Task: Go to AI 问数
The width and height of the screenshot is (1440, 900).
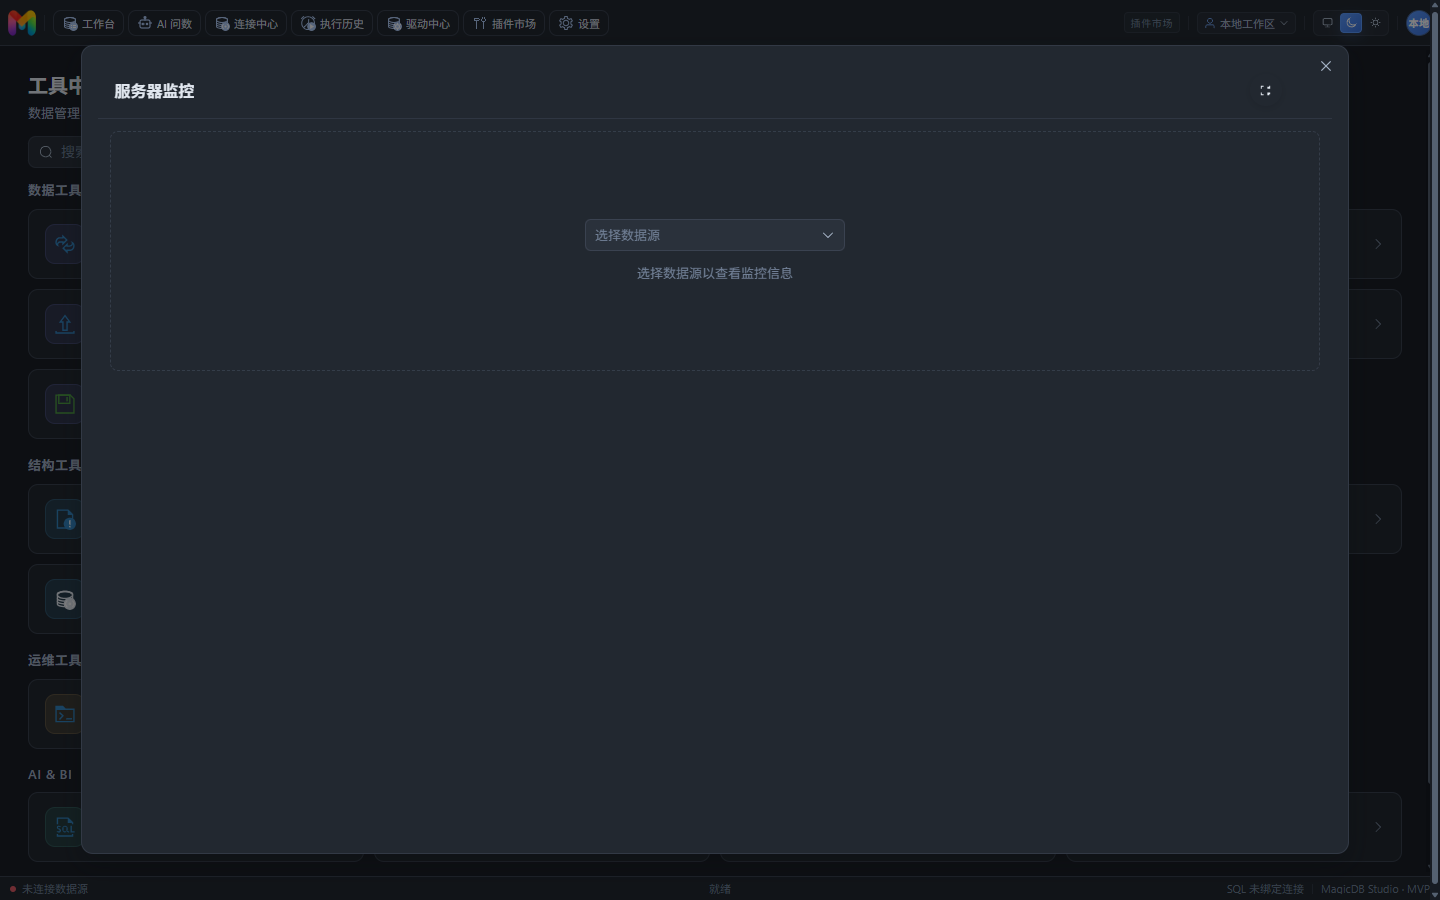Action: coord(165,23)
